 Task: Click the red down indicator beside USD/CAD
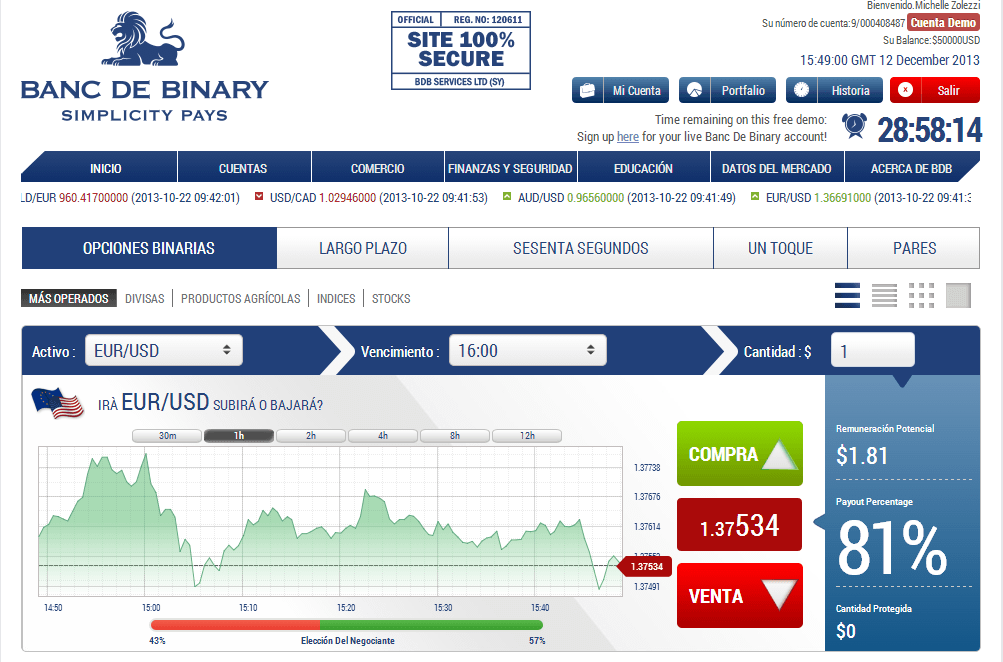click(x=259, y=196)
